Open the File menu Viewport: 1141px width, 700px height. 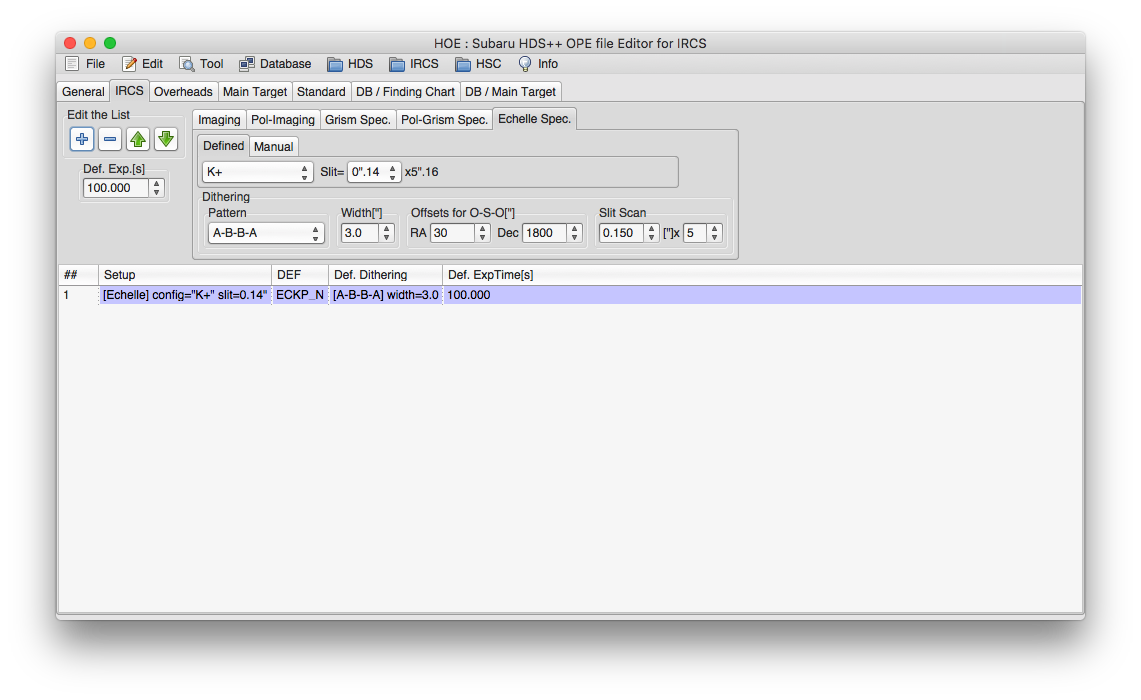[x=85, y=64]
